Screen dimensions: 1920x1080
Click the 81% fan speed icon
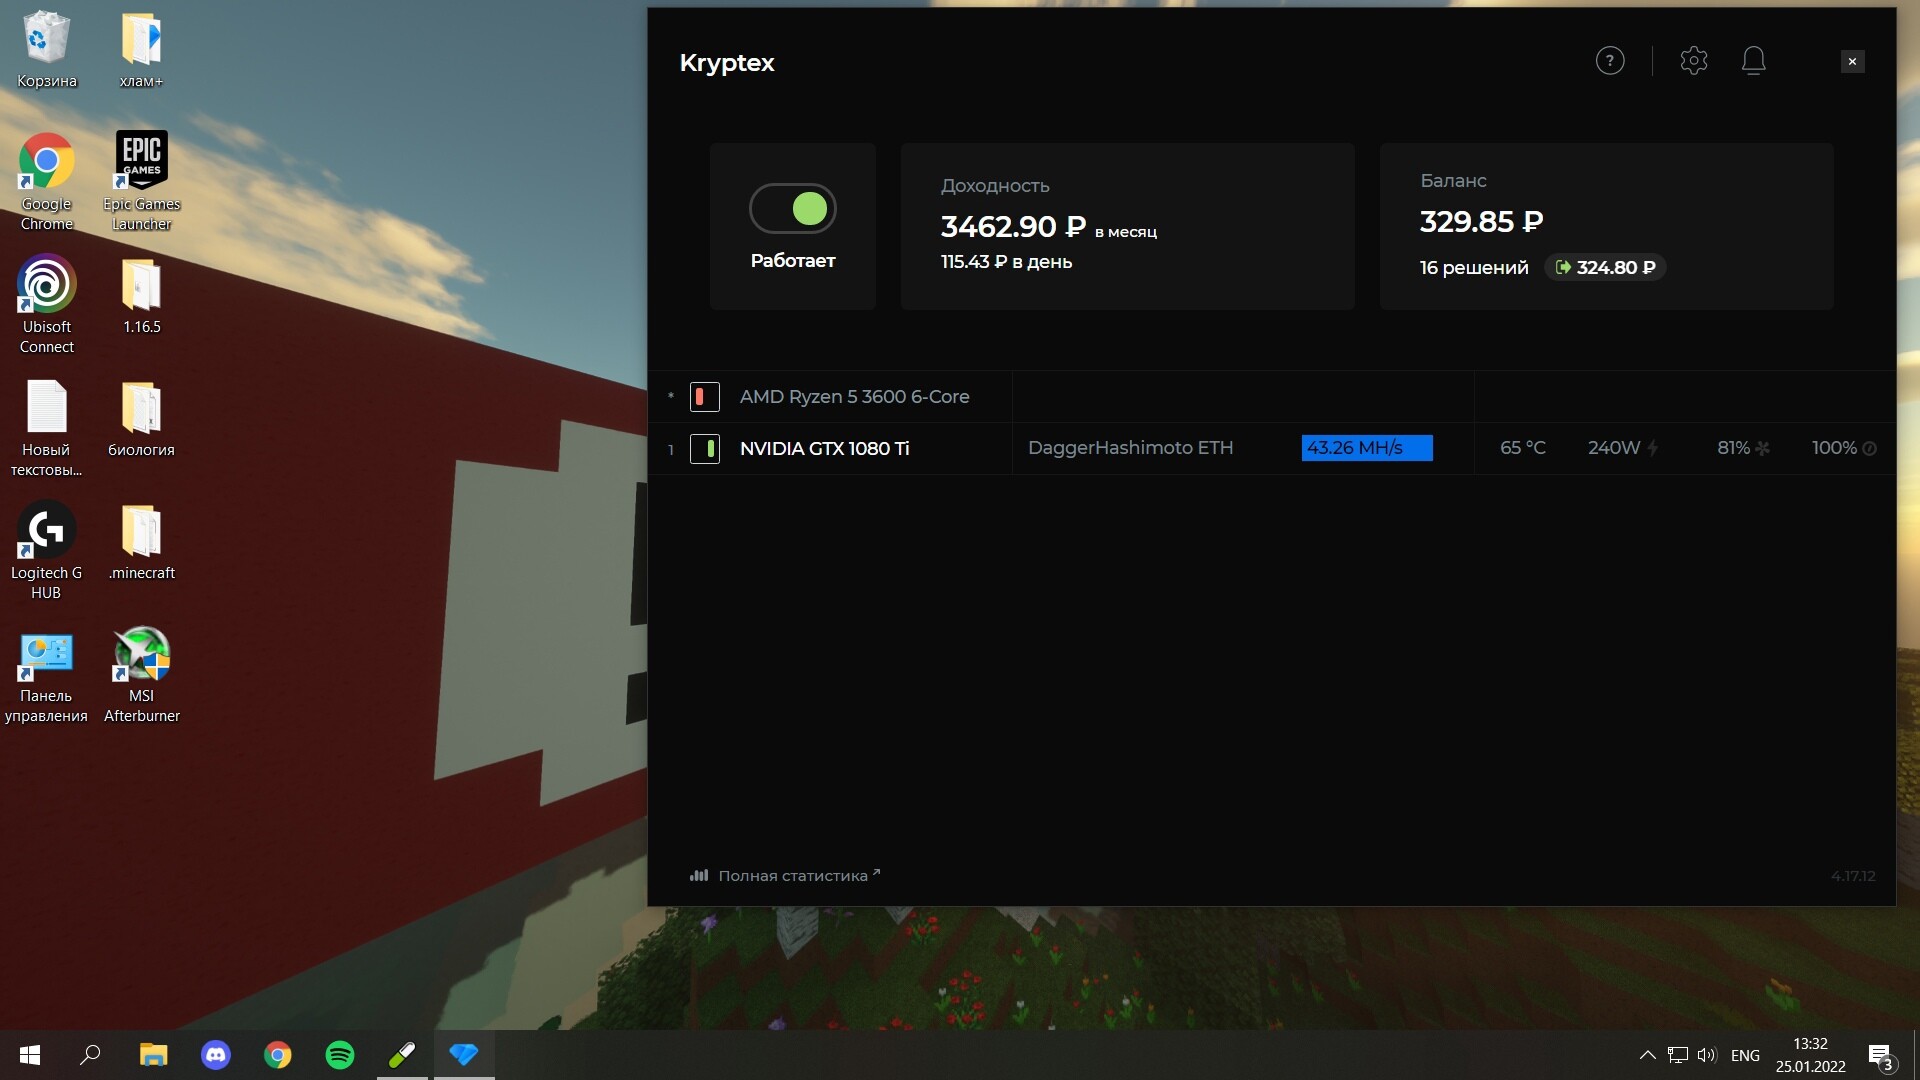(x=1763, y=448)
